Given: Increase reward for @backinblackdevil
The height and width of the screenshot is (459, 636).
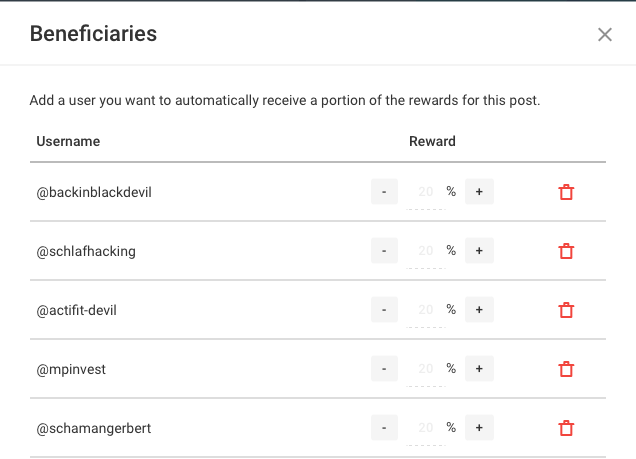Looking at the screenshot, I should [479, 191].
